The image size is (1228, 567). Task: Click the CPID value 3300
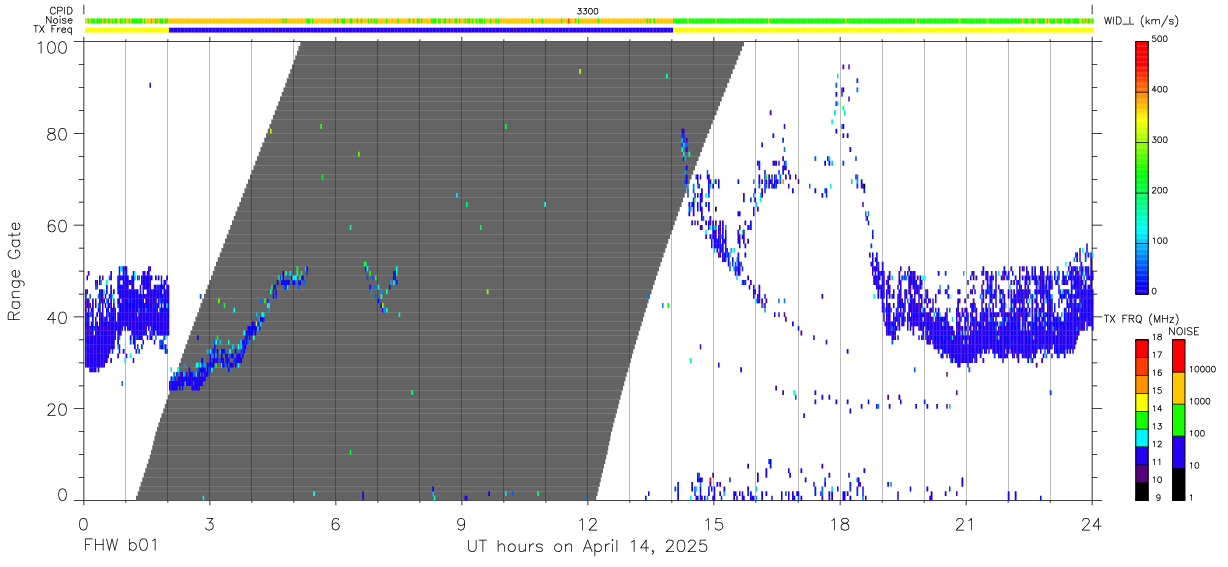(588, 10)
